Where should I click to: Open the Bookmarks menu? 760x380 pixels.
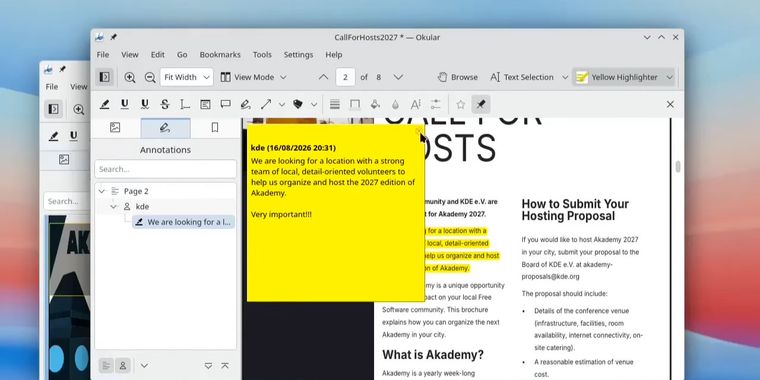tap(220, 55)
